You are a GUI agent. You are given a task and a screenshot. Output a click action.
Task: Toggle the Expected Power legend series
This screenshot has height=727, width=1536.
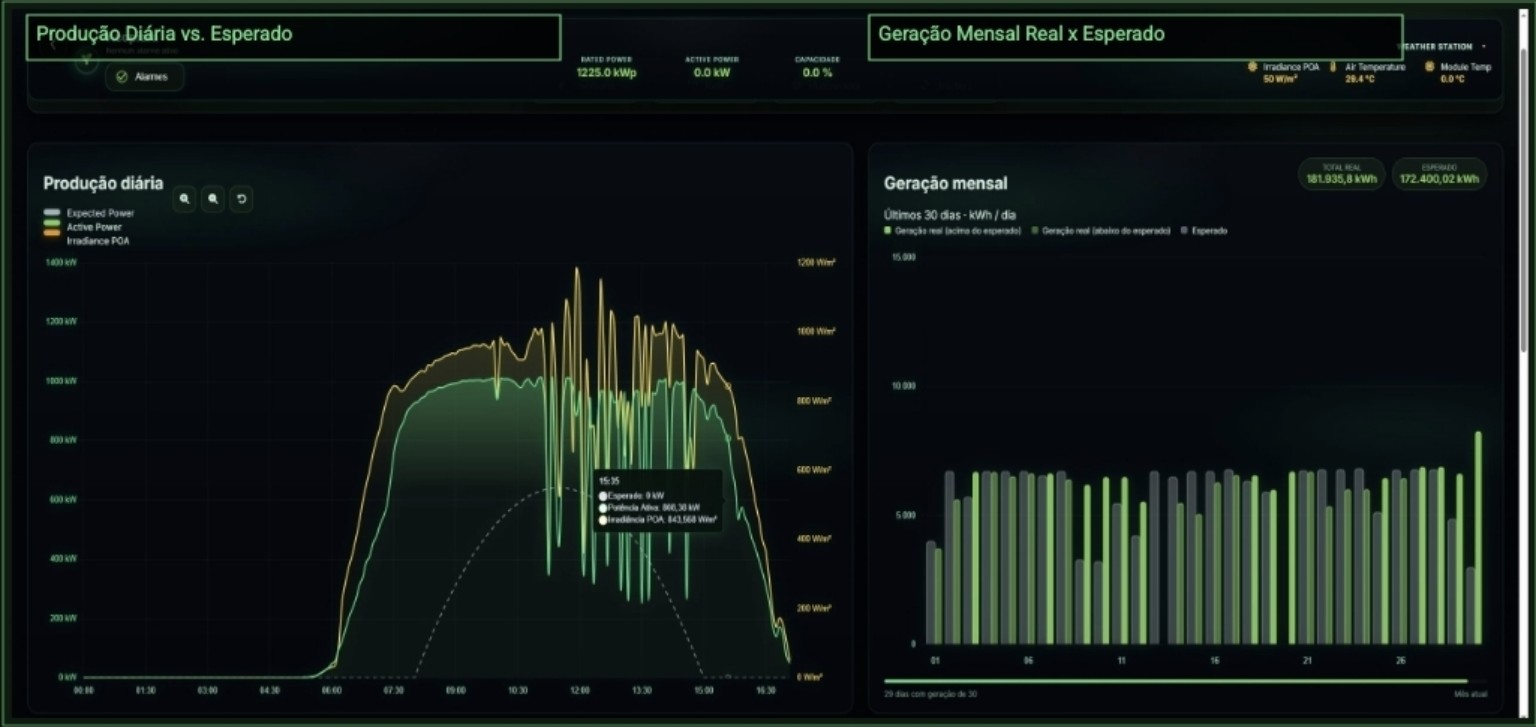89,213
